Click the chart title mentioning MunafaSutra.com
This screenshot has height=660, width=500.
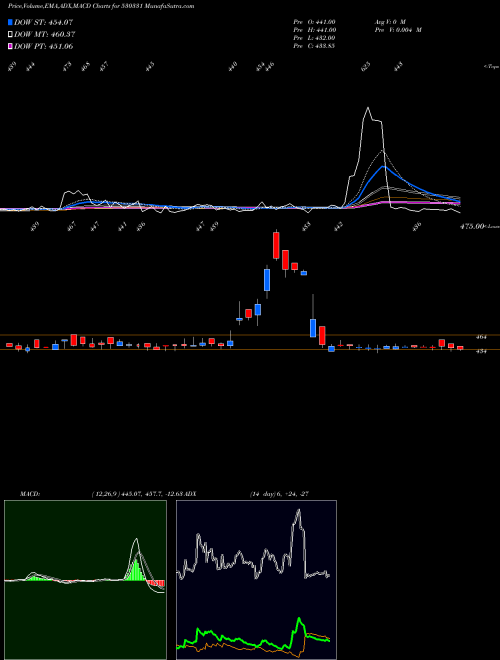pos(101,7)
